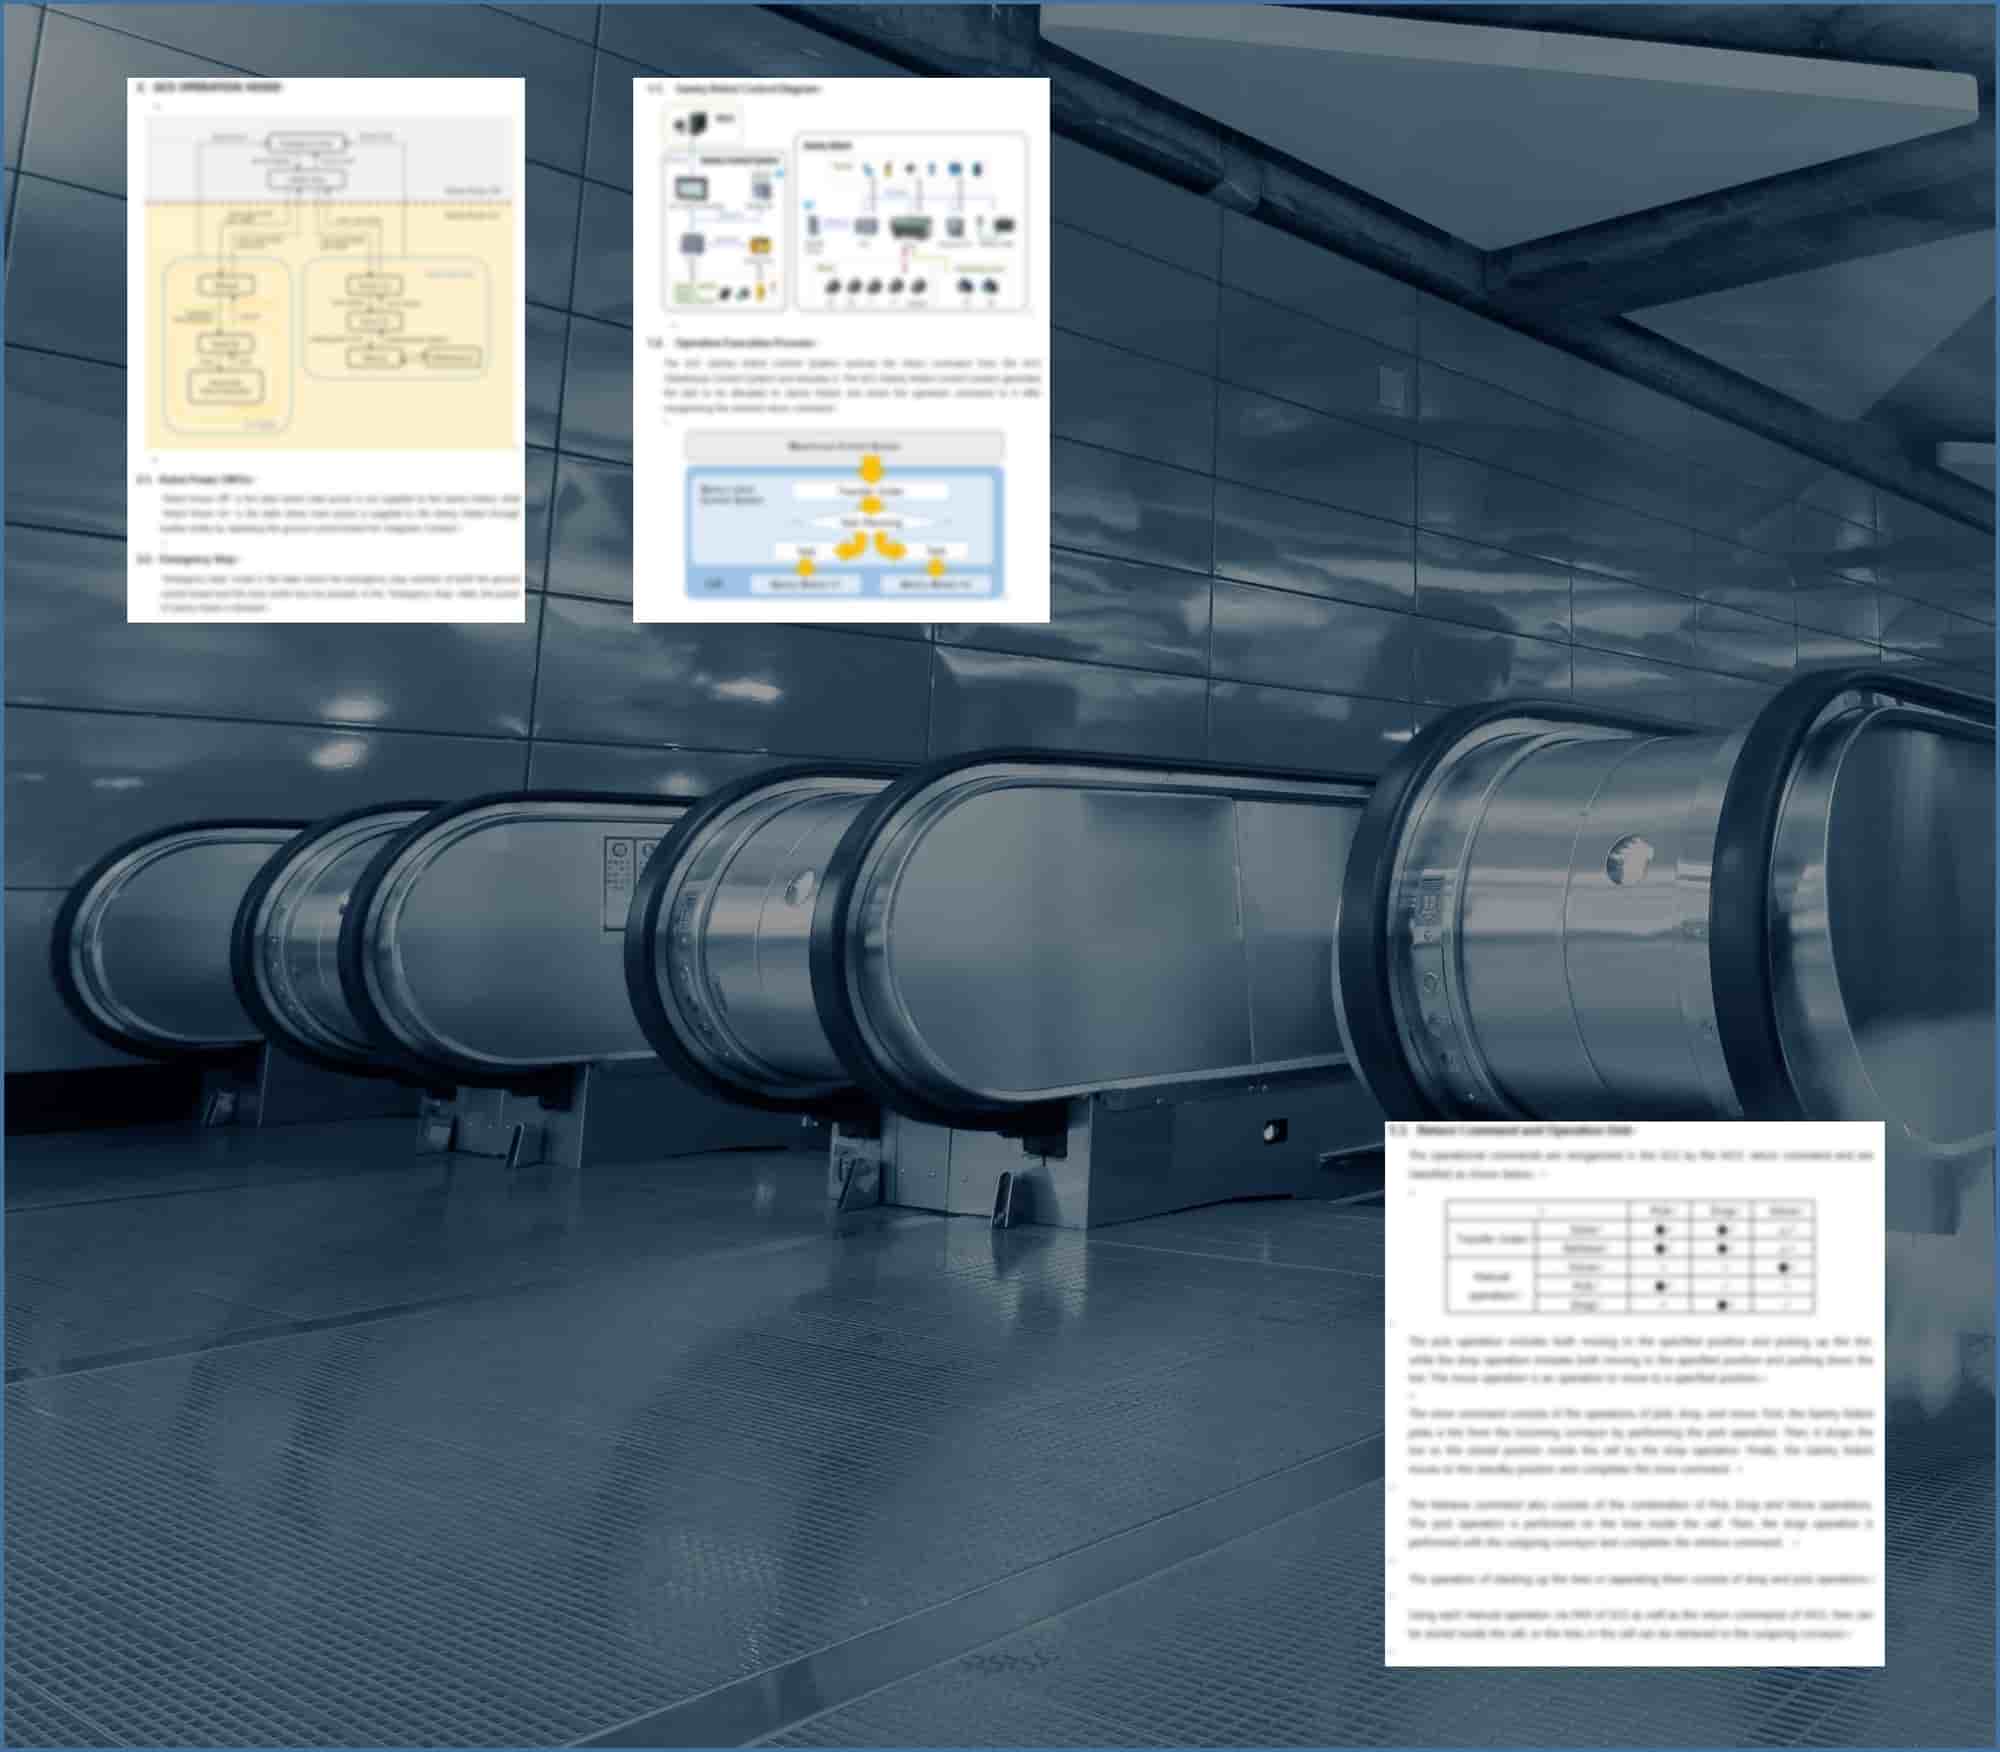Click the Manual operation cell in the table
Image resolution: width=2000 pixels, height=1752 pixels.
pos(1491,1286)
